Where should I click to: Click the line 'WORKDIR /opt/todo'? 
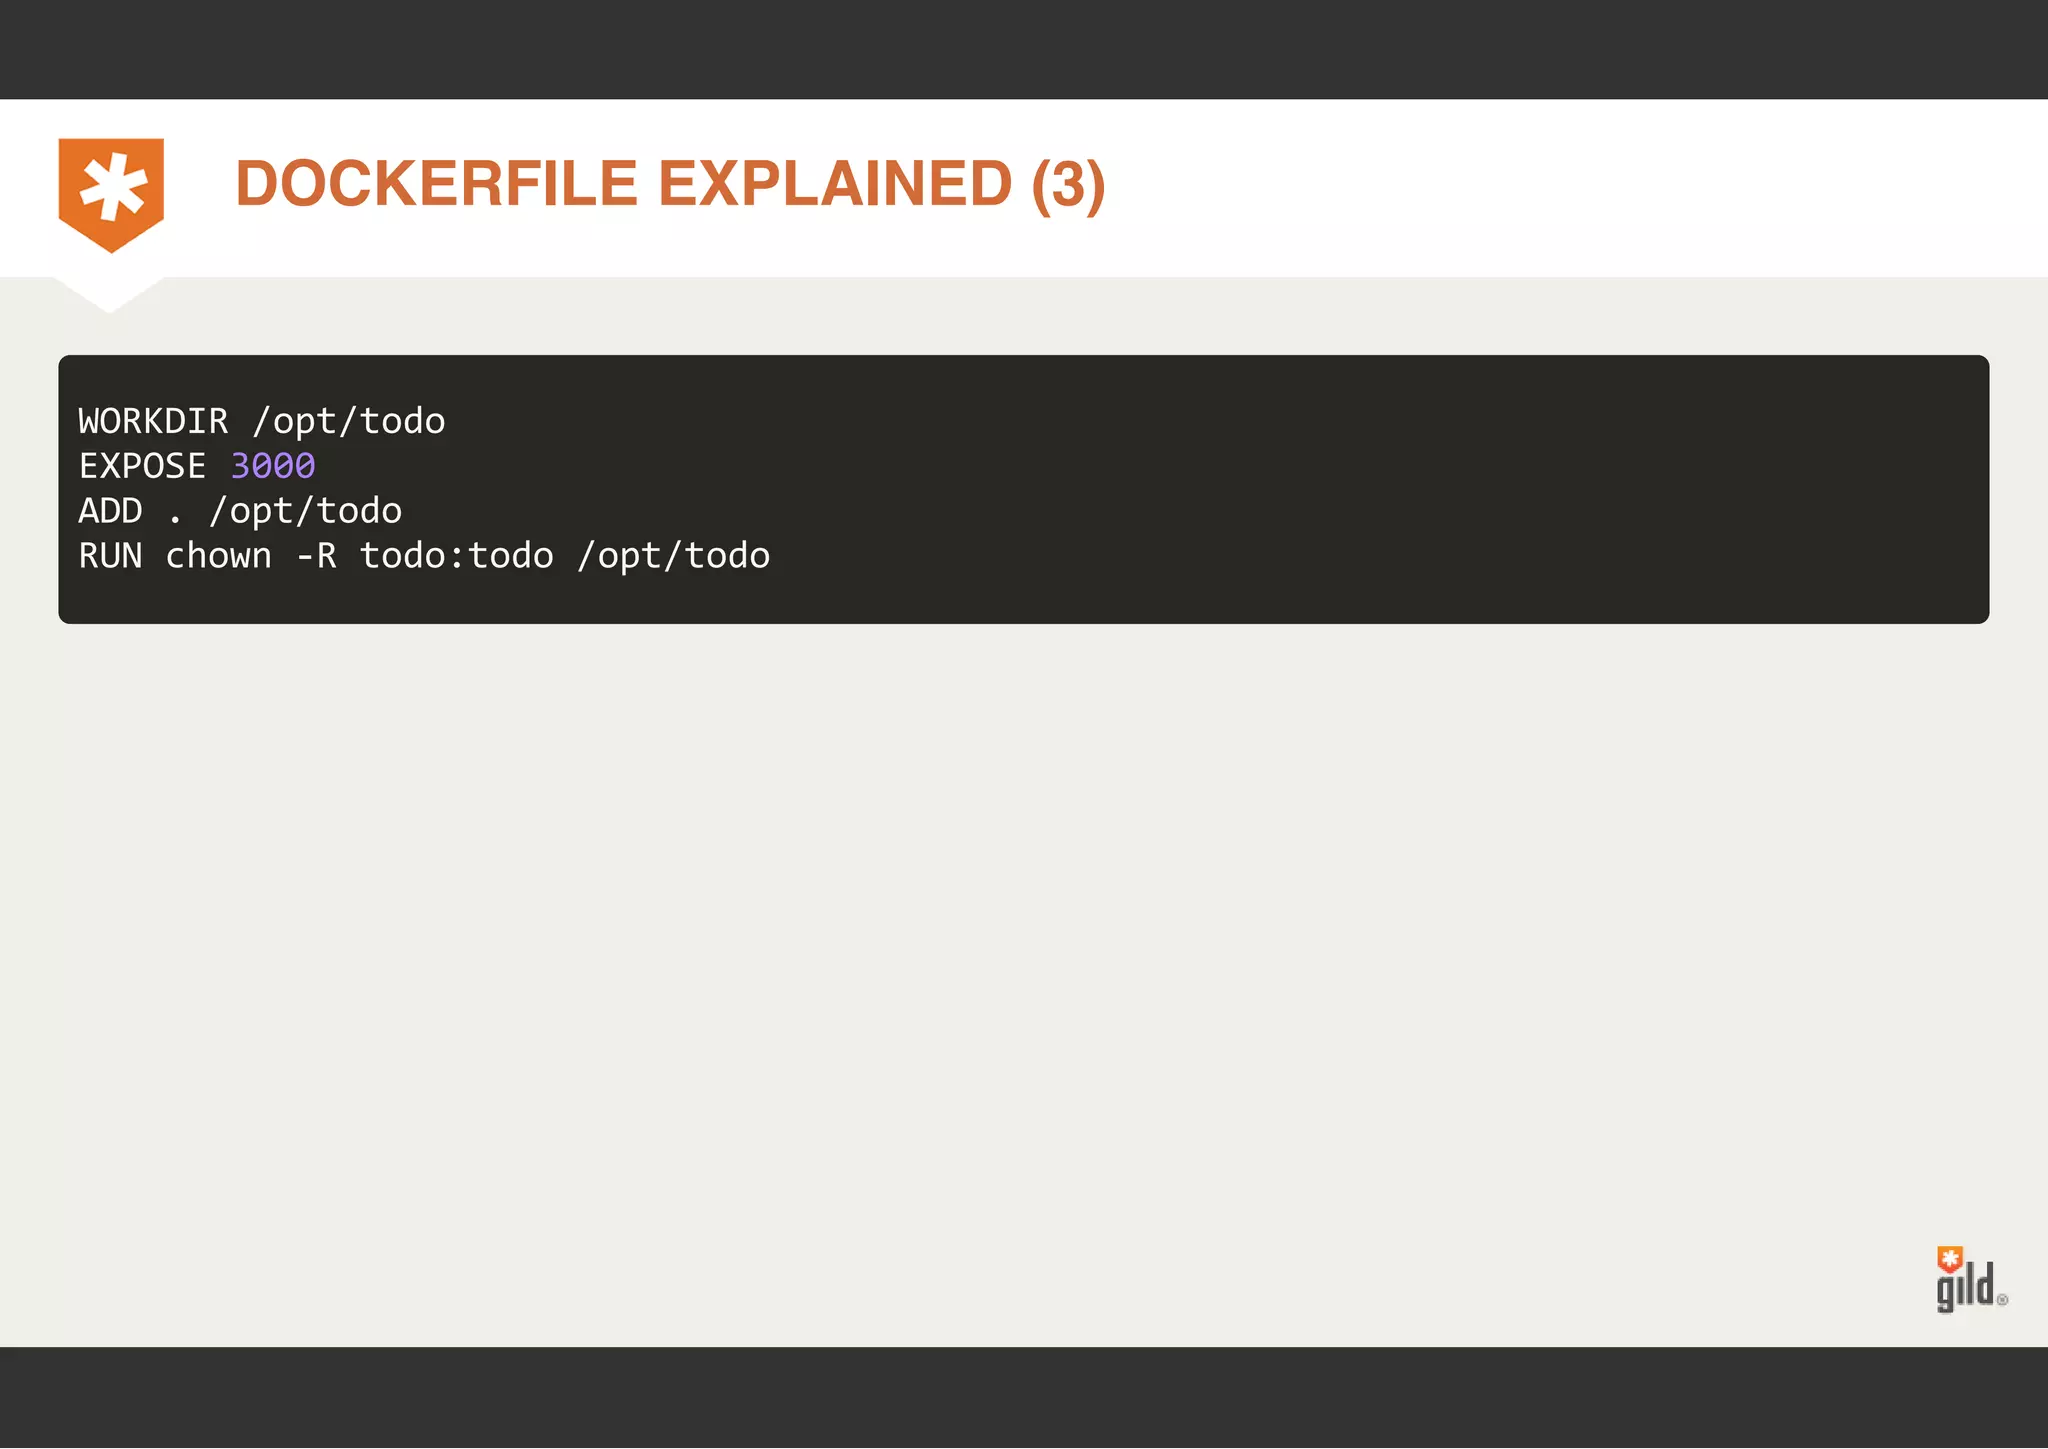pos(262,421)
